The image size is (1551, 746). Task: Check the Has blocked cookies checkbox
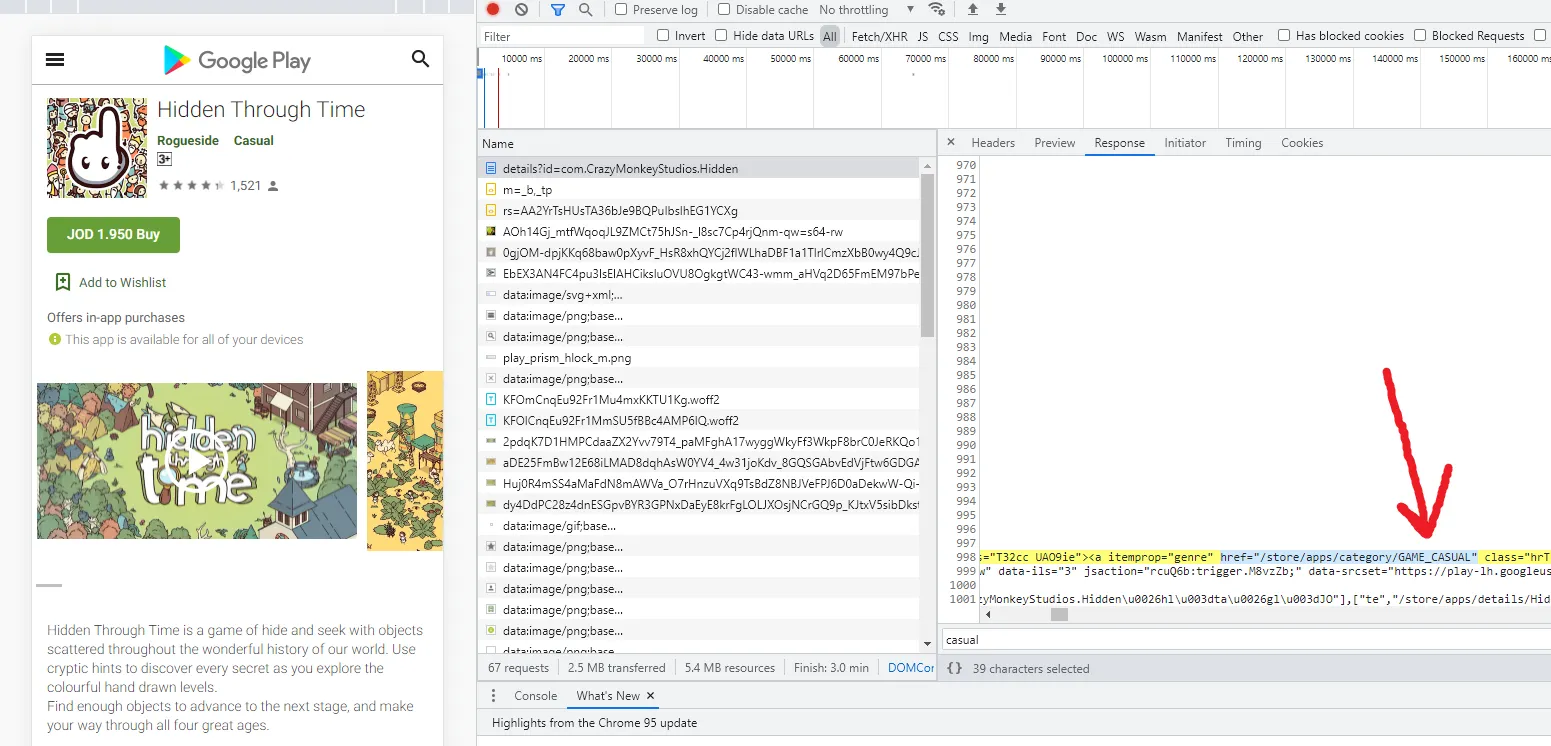pyautogui.click(x=1284, y=36)
